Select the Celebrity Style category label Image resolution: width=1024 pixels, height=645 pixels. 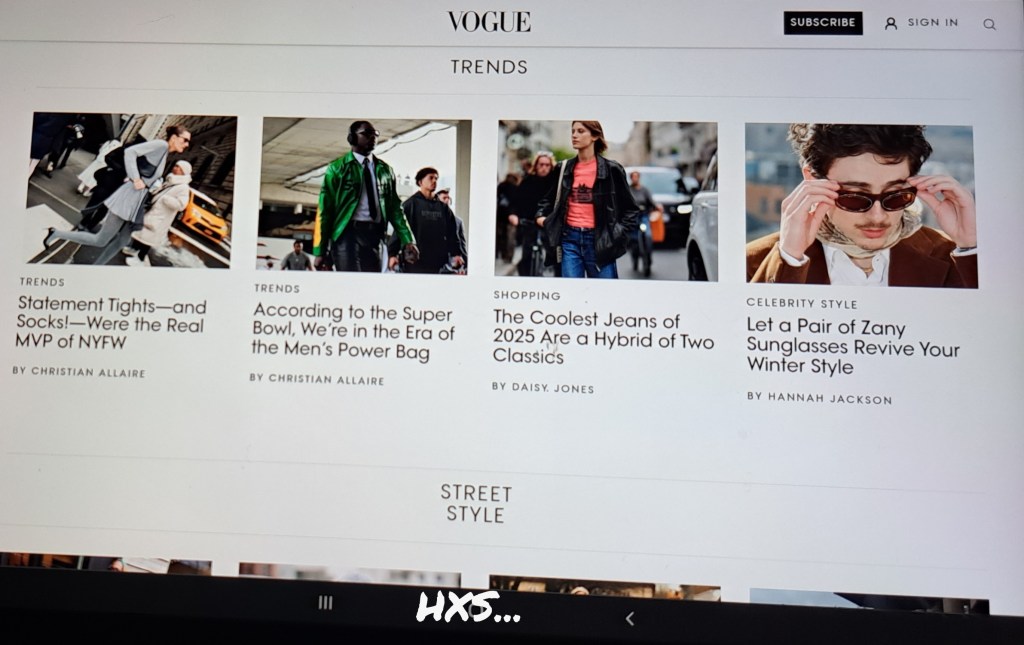802,304
